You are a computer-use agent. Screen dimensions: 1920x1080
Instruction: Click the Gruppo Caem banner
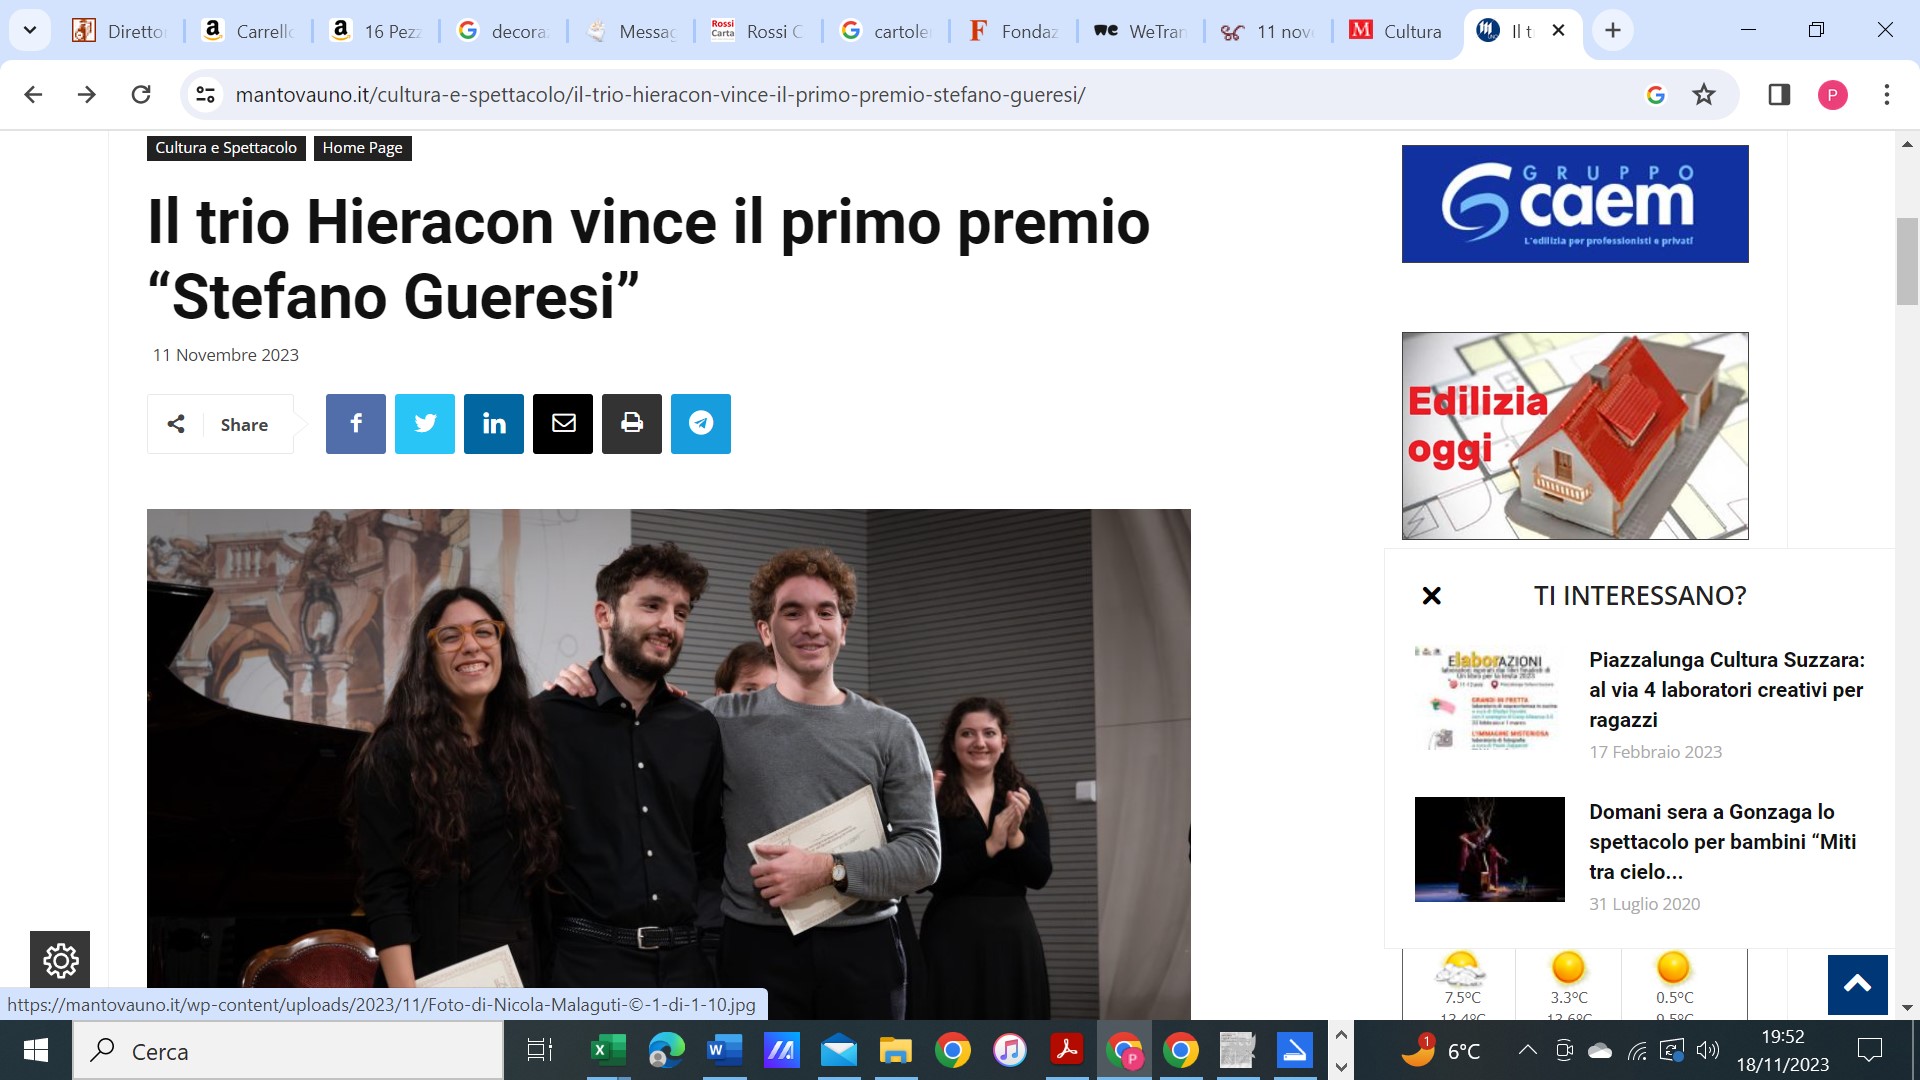coord(1574,204)
